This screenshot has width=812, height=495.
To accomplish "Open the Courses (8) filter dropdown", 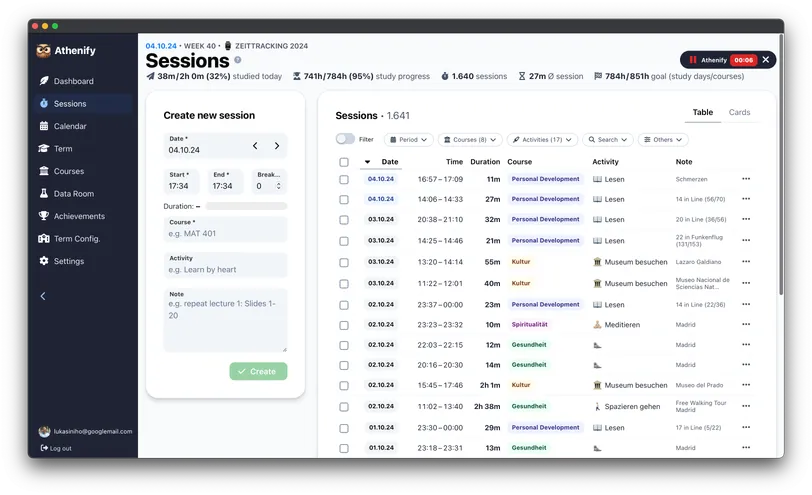I will pyautogui.click(x=469, y=140).
